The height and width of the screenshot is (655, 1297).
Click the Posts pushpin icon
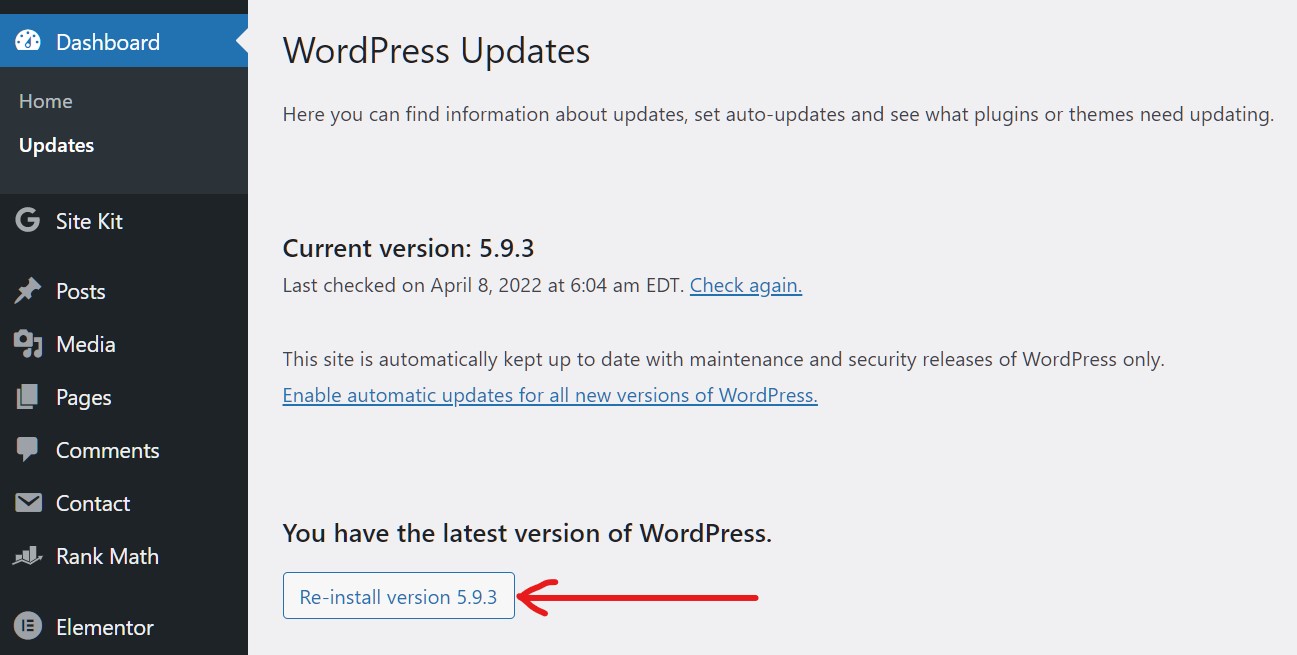pyautogui.click(x=28, y=291)
